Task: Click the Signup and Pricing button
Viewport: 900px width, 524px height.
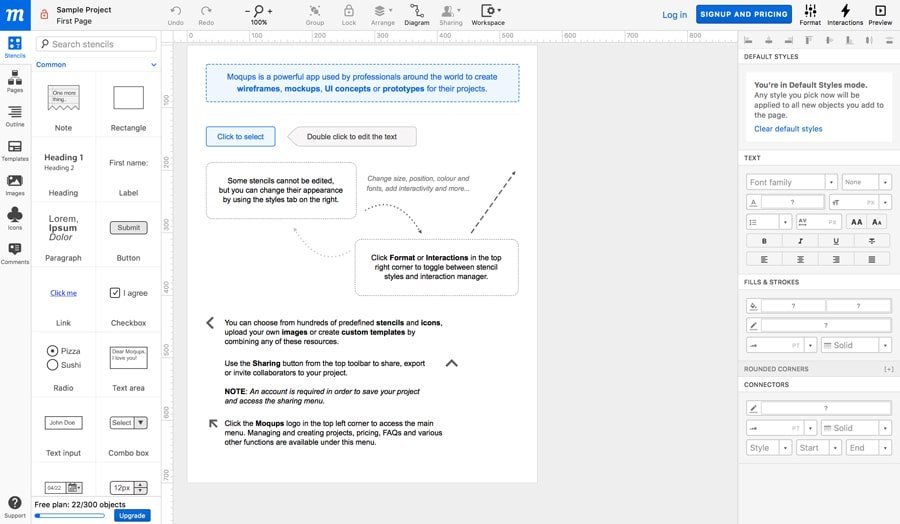Action: coord(744,14)
